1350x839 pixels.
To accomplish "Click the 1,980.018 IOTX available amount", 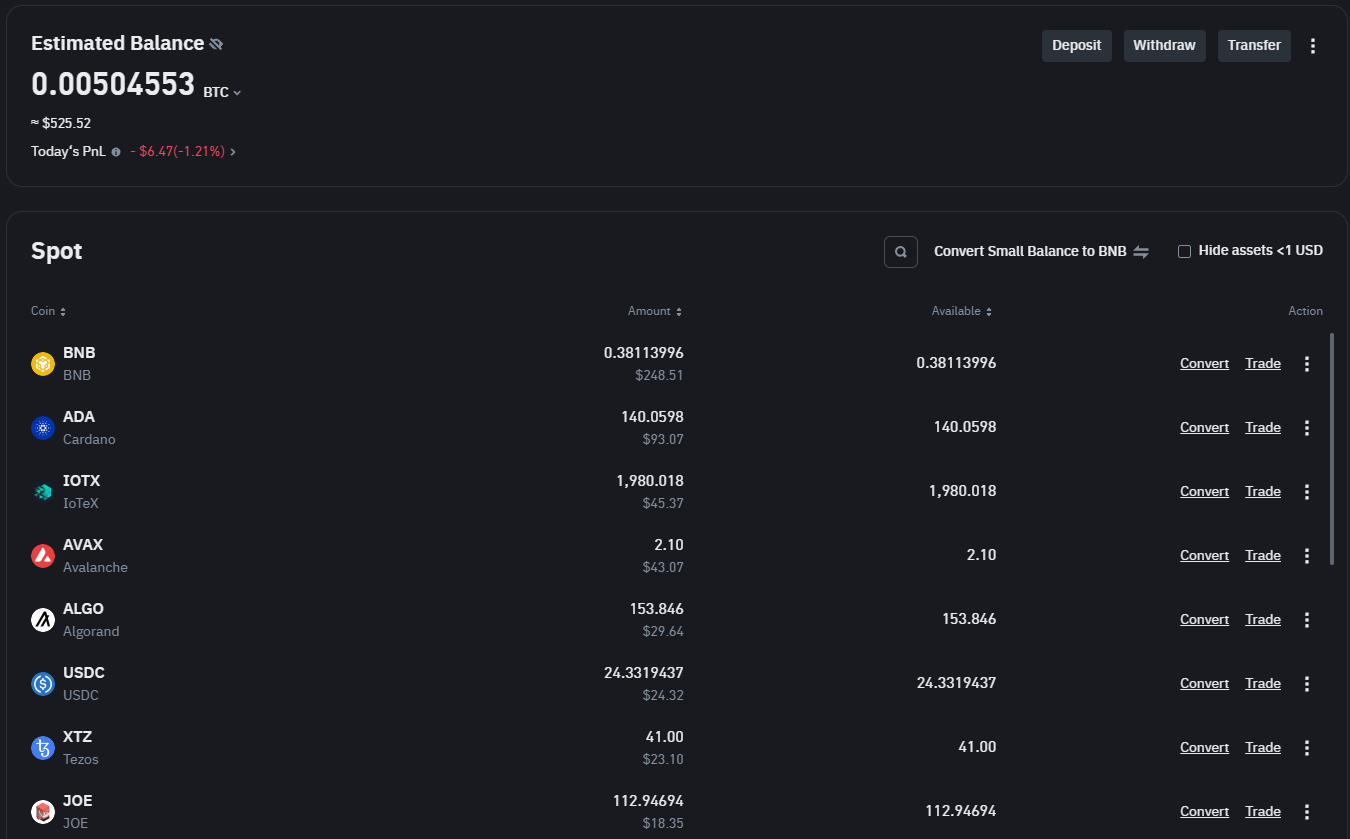I will tap(963, 492).
